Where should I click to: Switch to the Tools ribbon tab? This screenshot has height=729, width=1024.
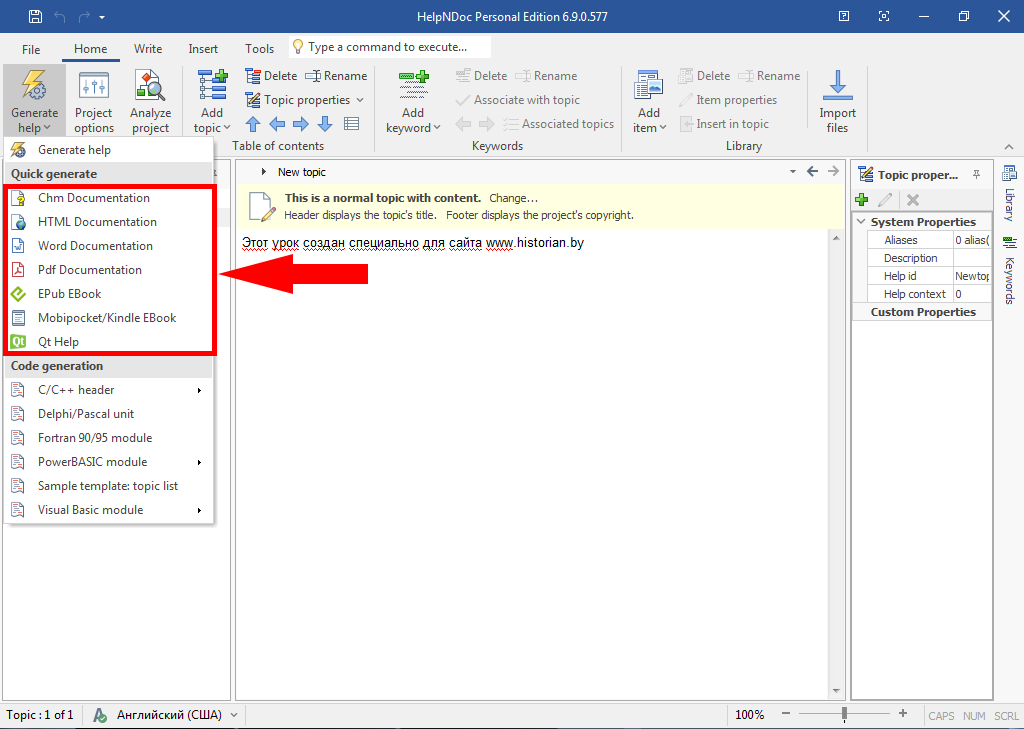pos(259,49)
